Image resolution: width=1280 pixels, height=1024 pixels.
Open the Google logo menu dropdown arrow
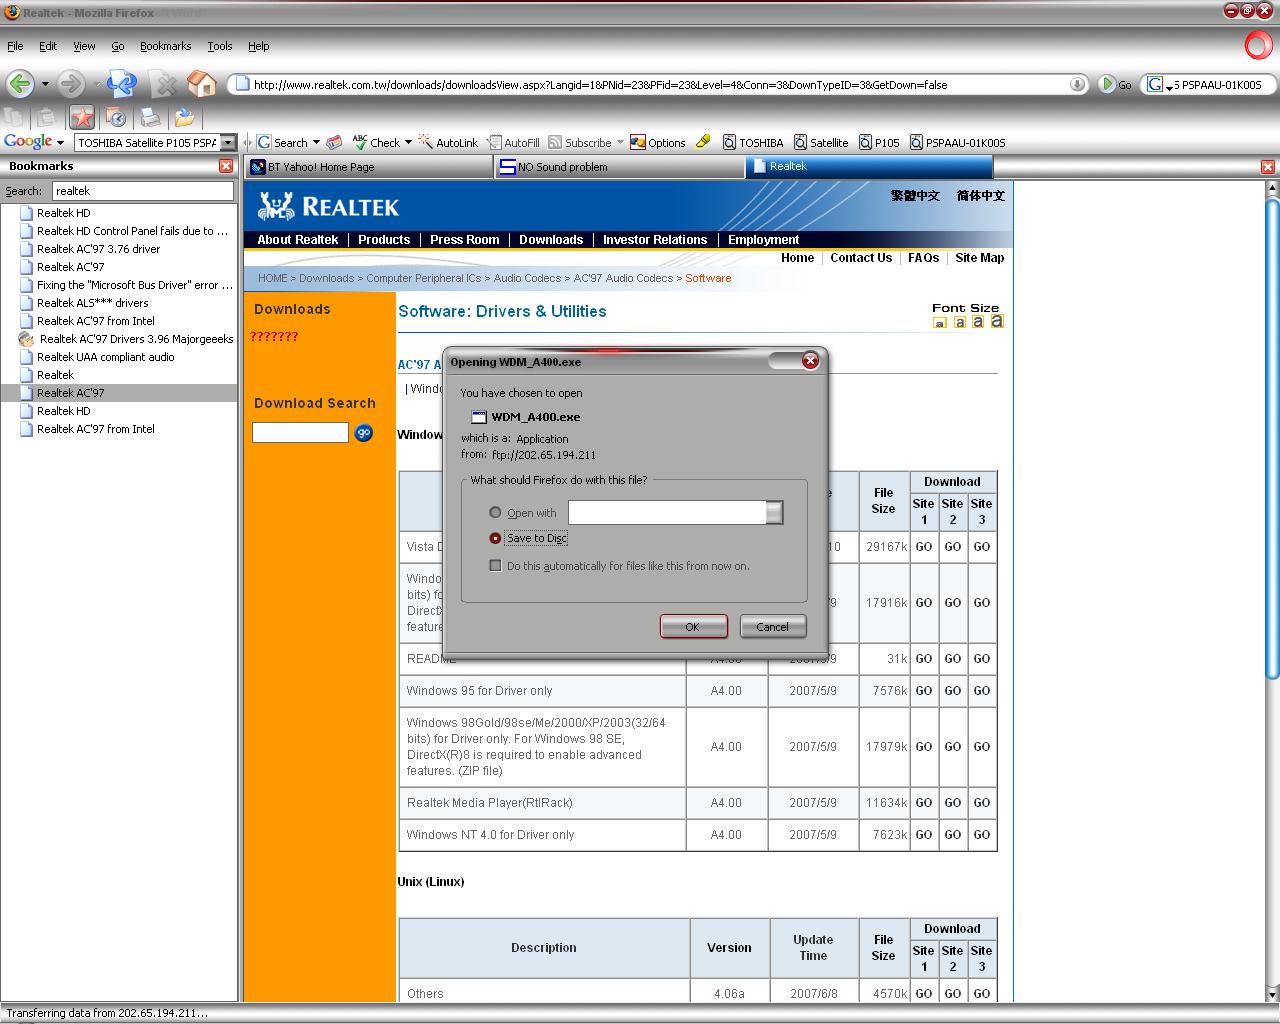coord(60,143)
